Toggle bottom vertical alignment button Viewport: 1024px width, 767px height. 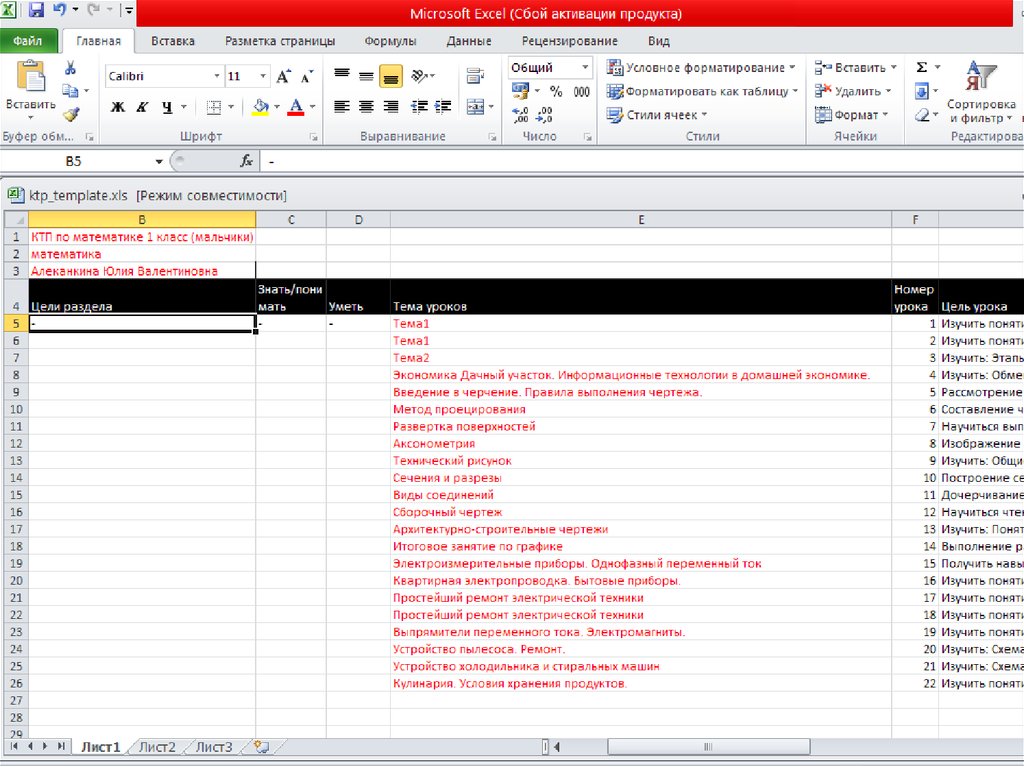click(x=390, y=76)
